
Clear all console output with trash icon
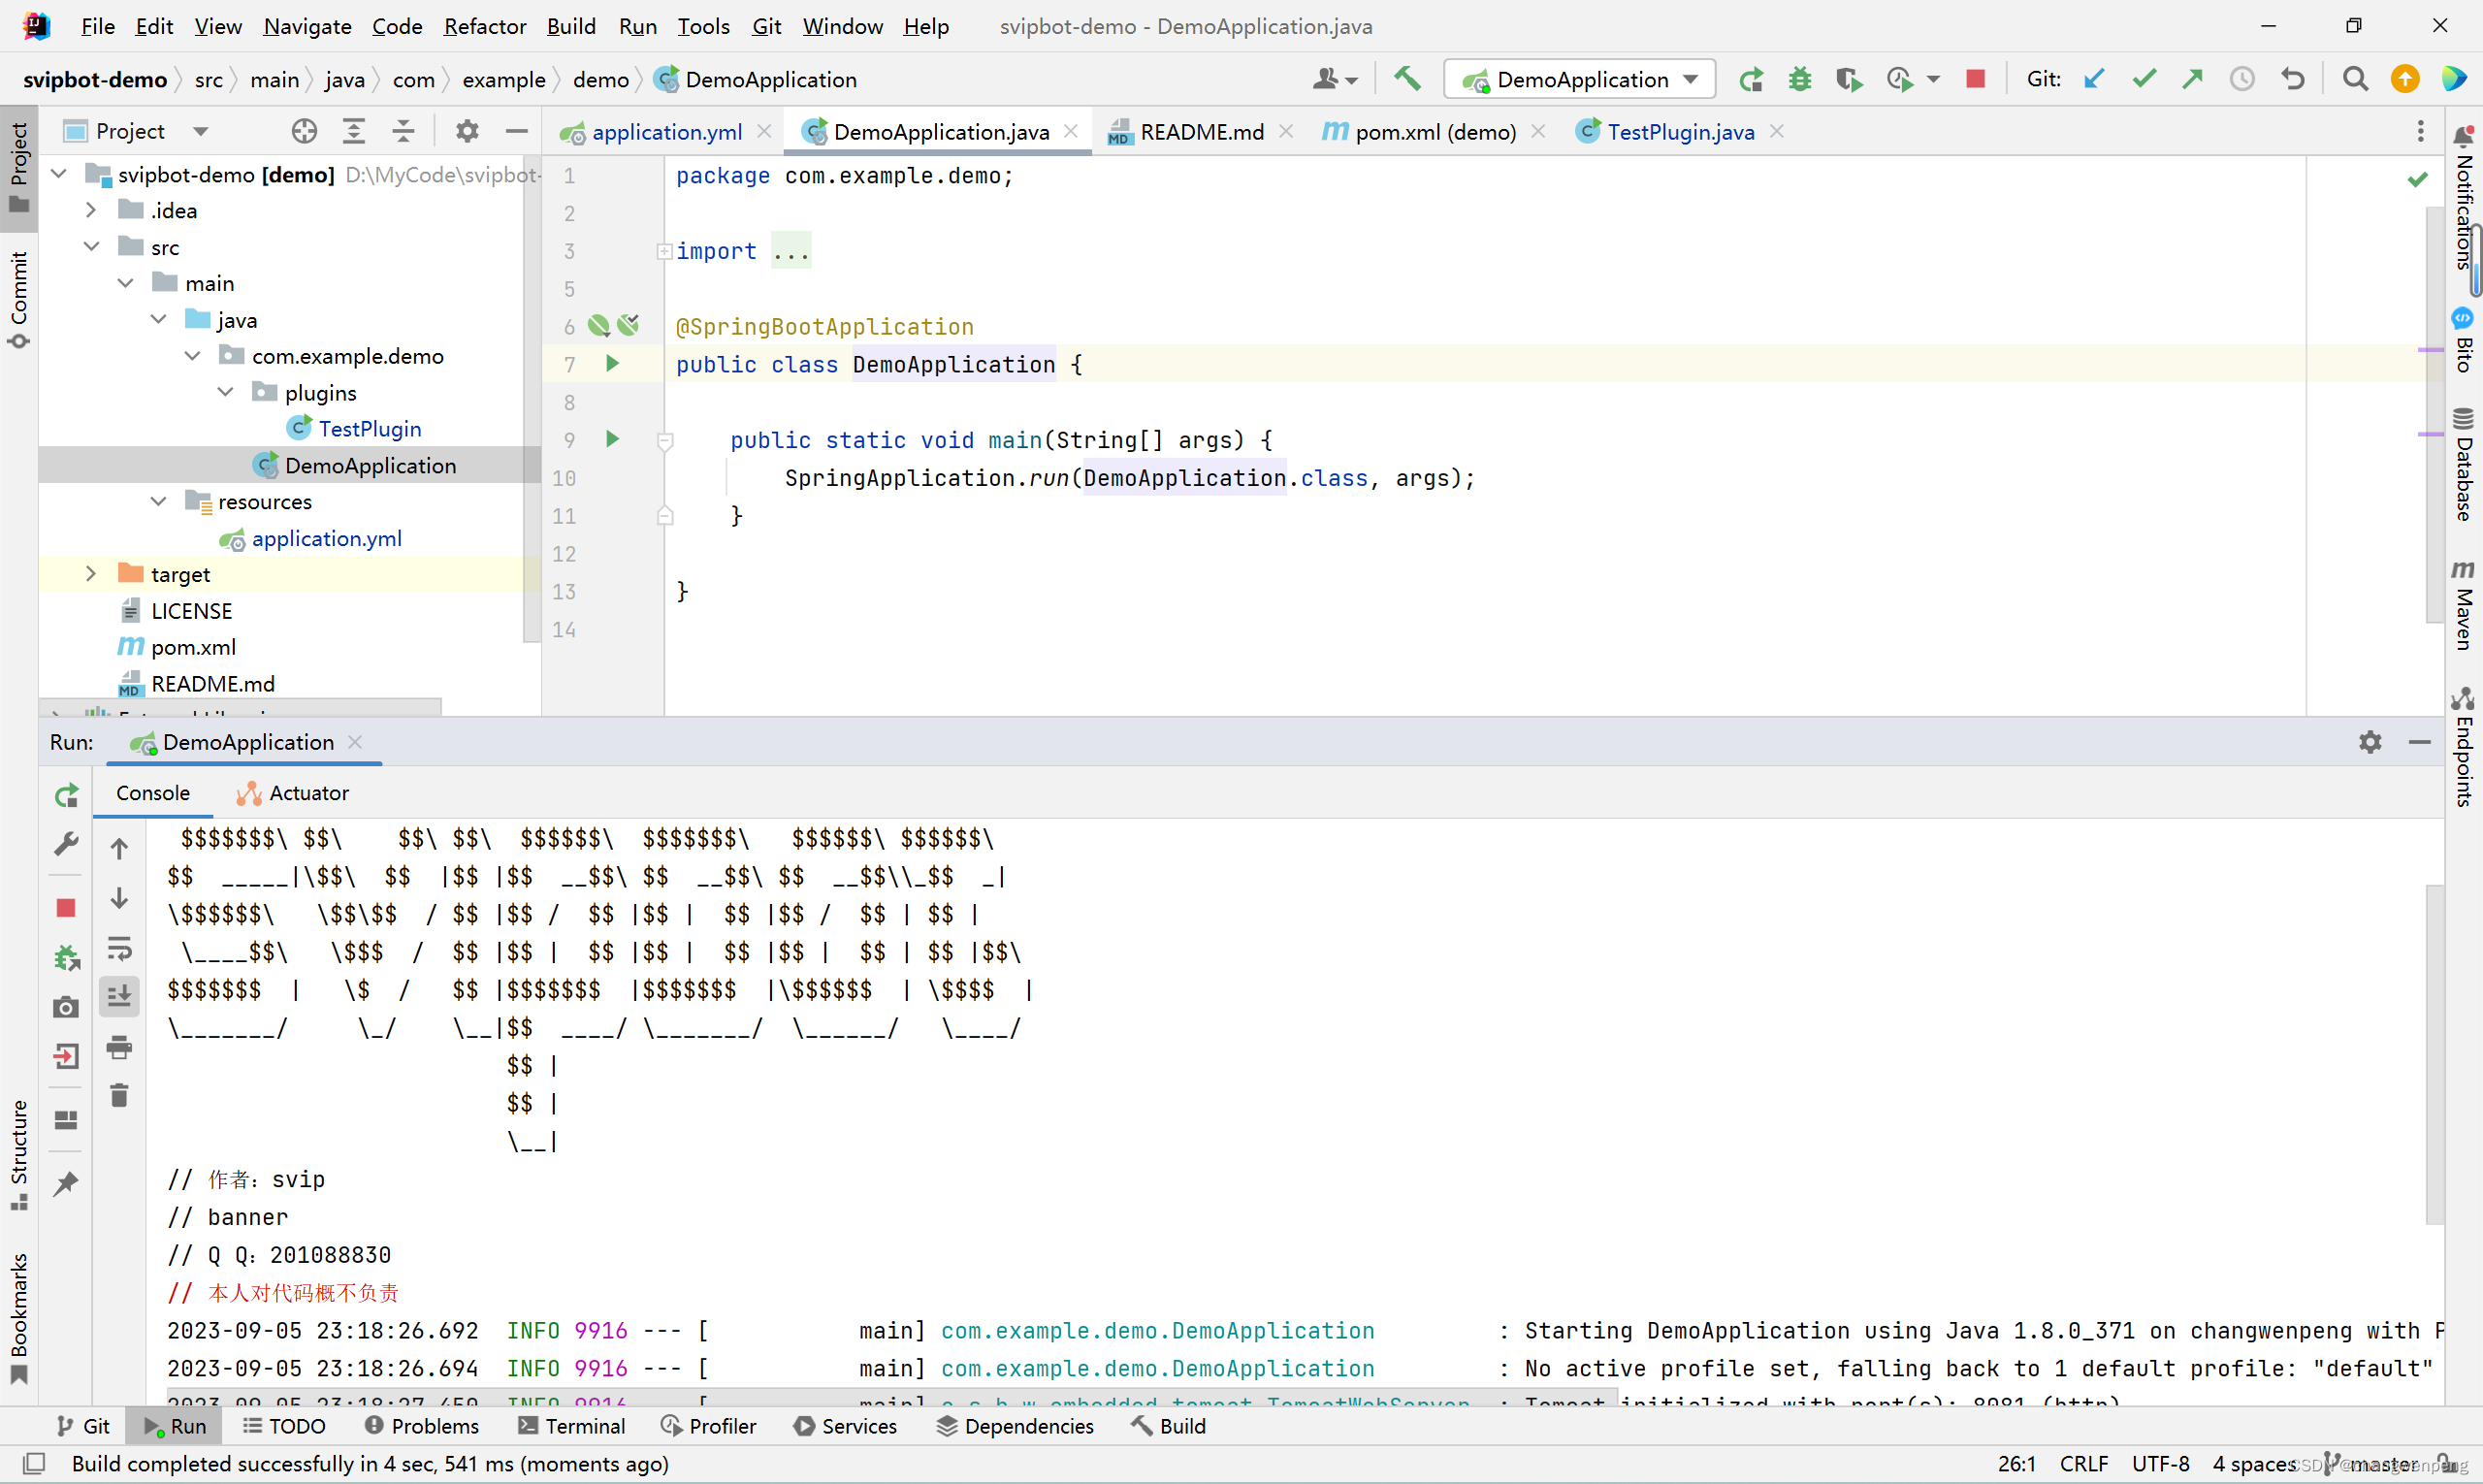119,1096
